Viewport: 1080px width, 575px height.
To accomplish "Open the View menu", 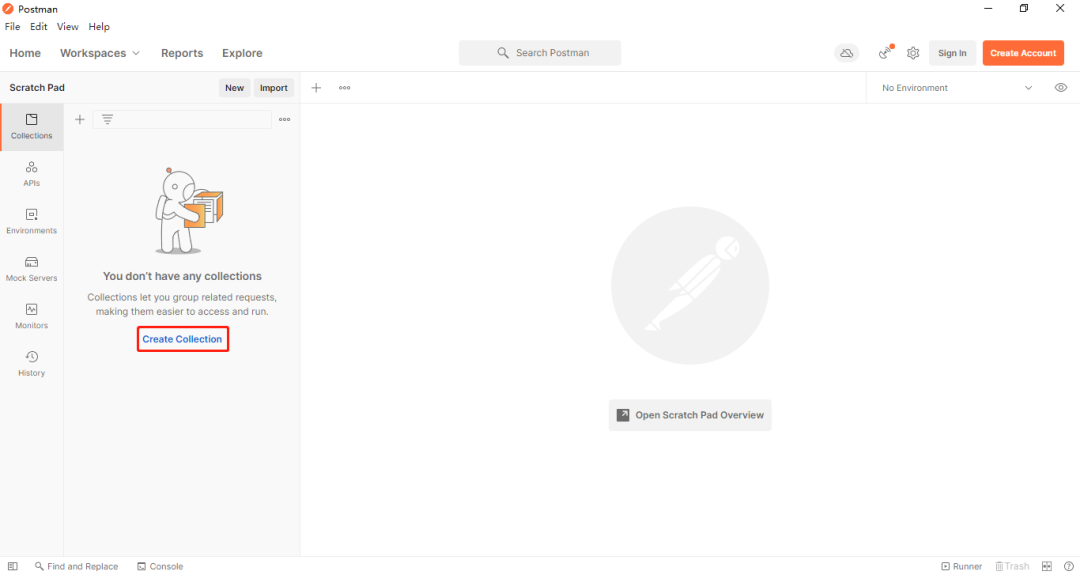I will pyautogui.click(x=68, y=27).
